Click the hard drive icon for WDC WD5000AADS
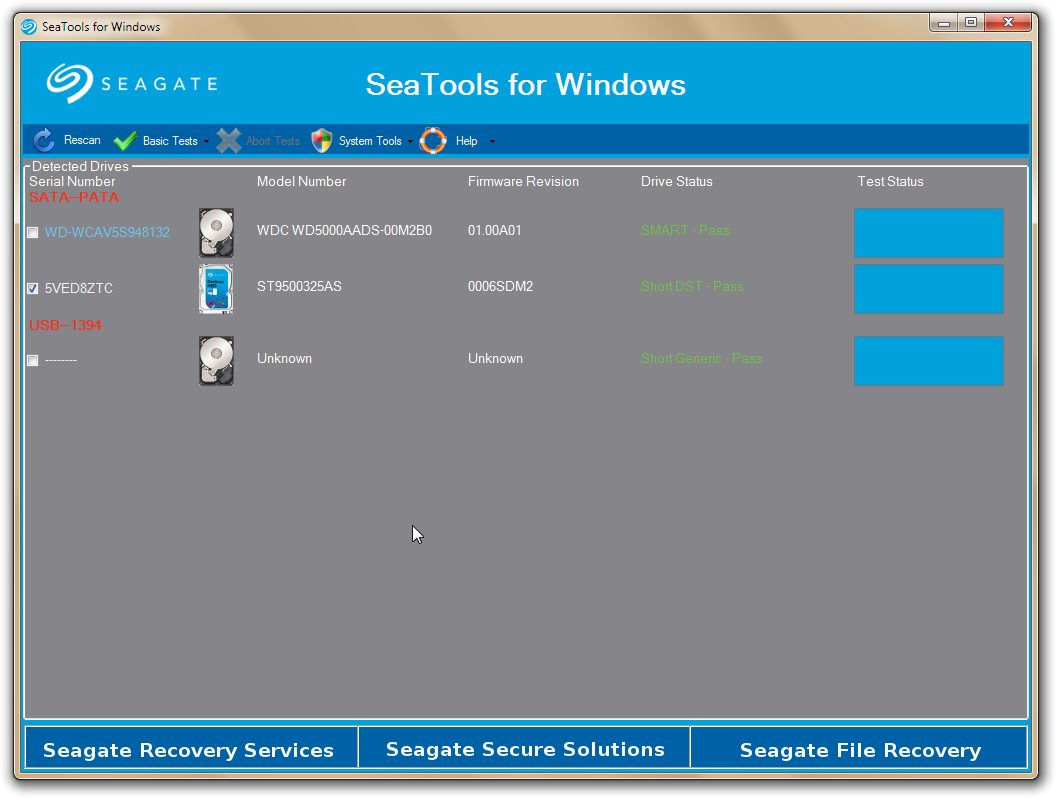The image size is (1057, 799). pos(216,233)
